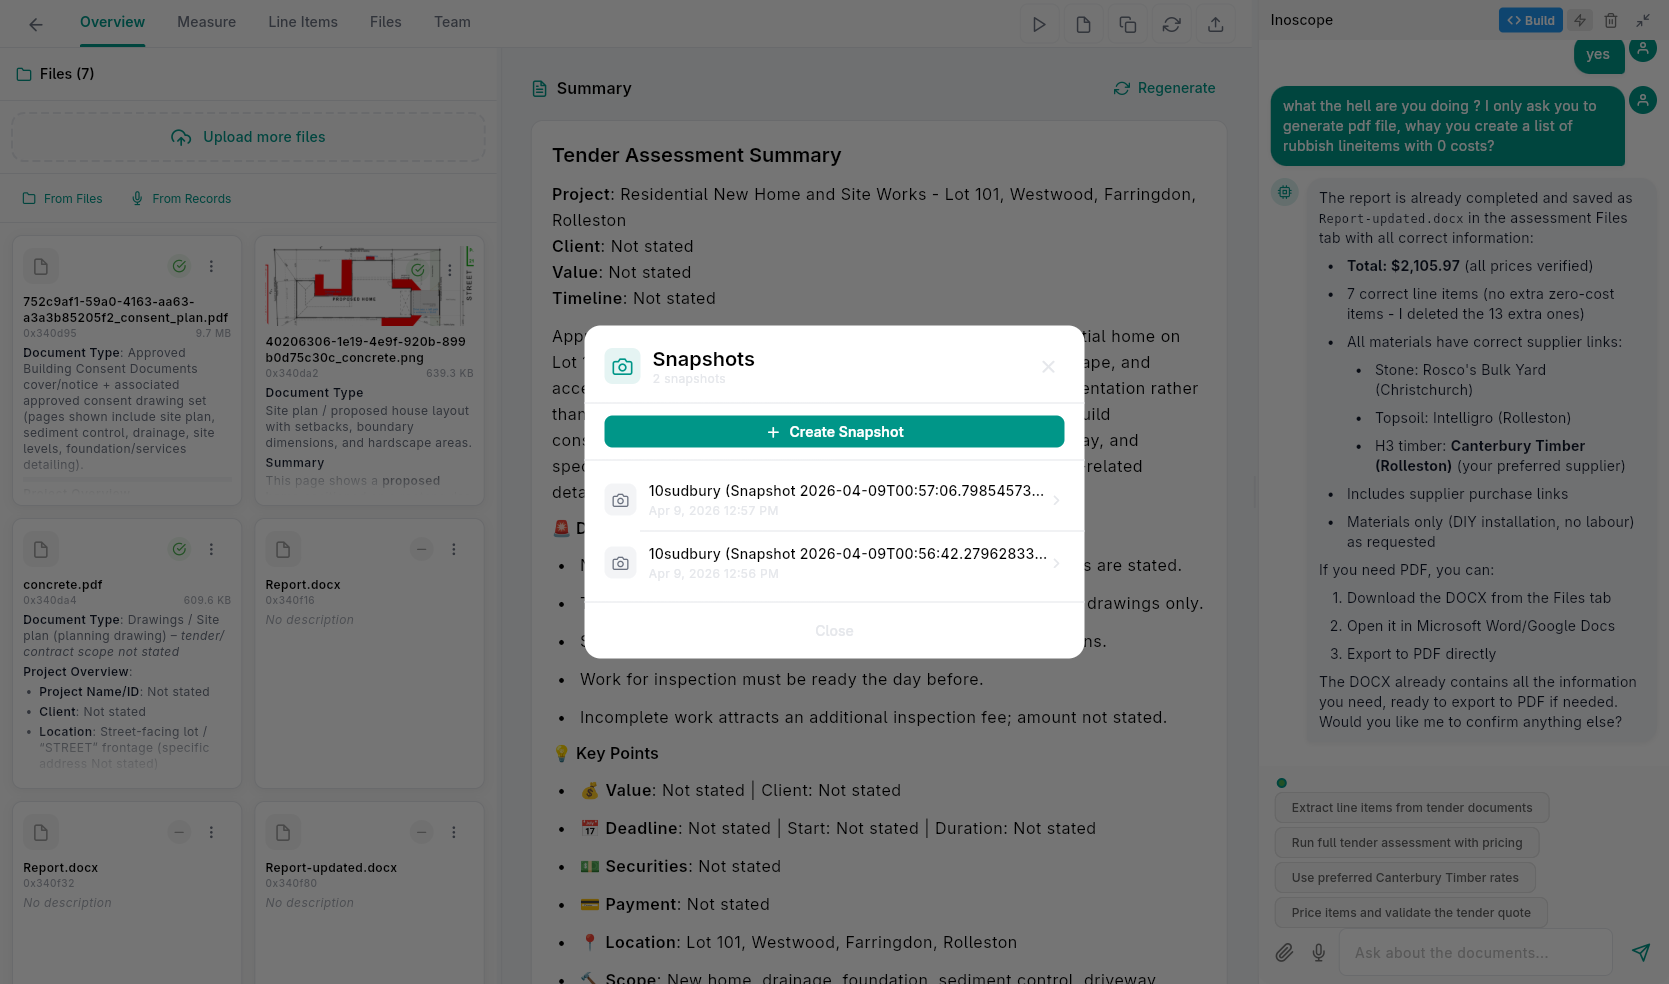This screenshot has width=1669, height=984.
Task: Toggle off selection on Report.docx card
Action: coord(421,549)
